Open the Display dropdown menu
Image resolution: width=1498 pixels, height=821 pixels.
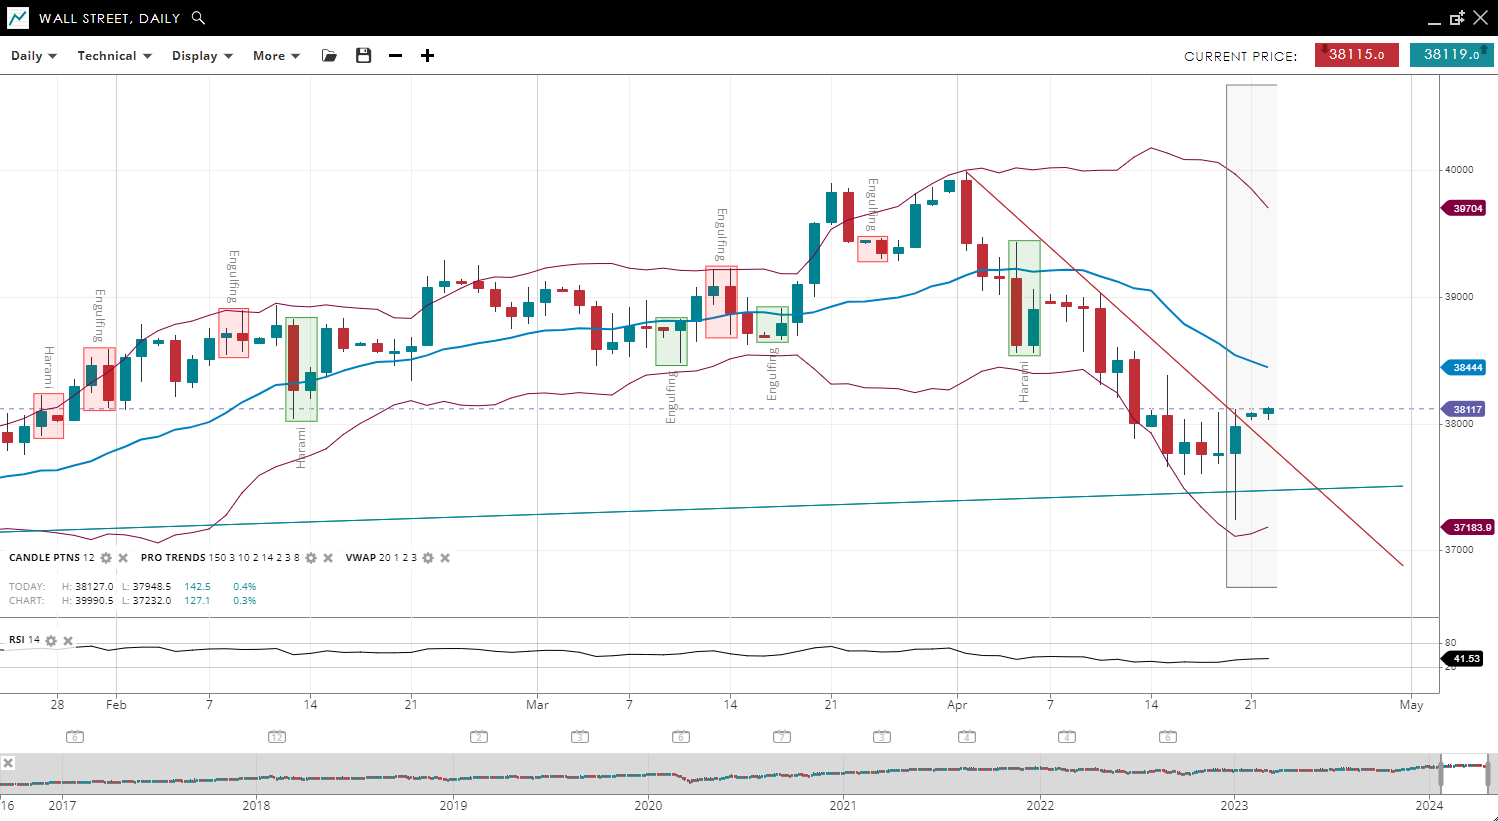coord(202,56)
